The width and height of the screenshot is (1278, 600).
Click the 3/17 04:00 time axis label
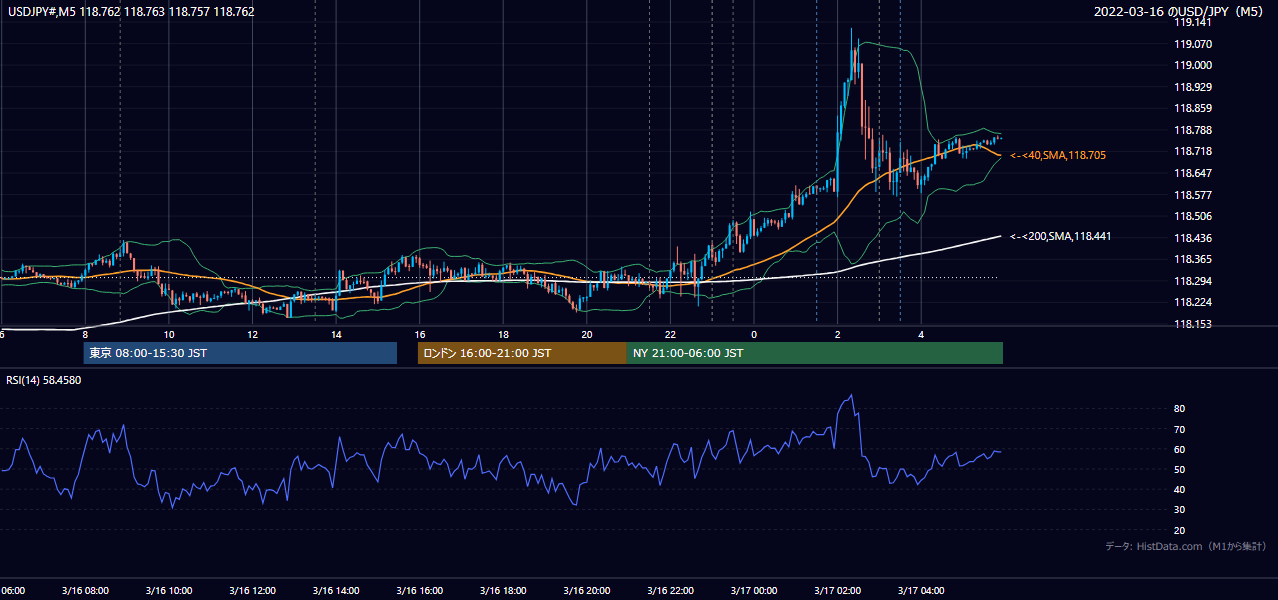click(x=921, y=591)
